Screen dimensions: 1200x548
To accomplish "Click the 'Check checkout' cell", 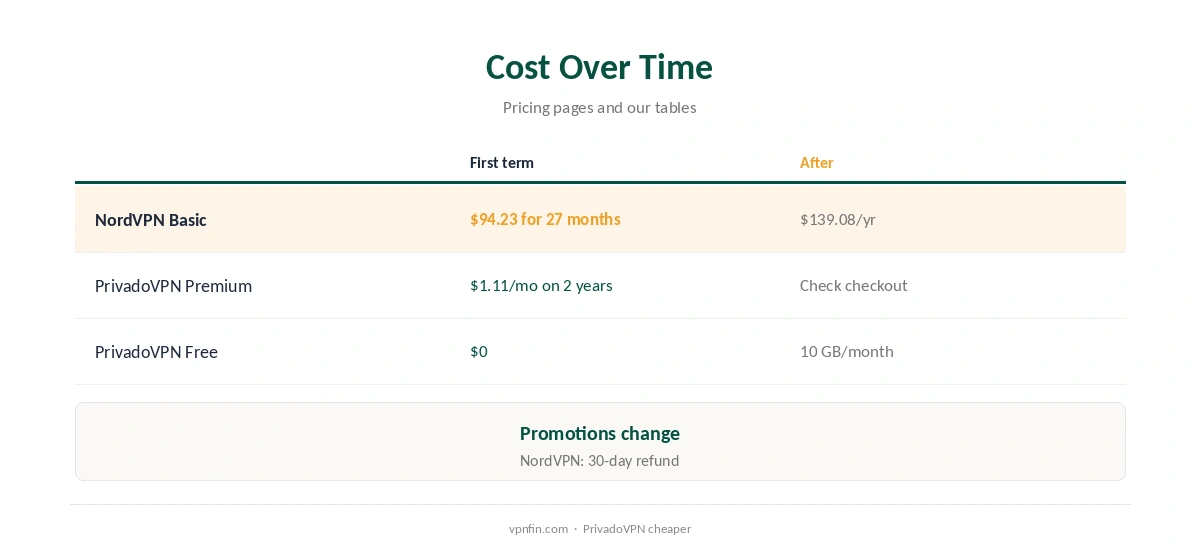I will click(x=853, y=286).
